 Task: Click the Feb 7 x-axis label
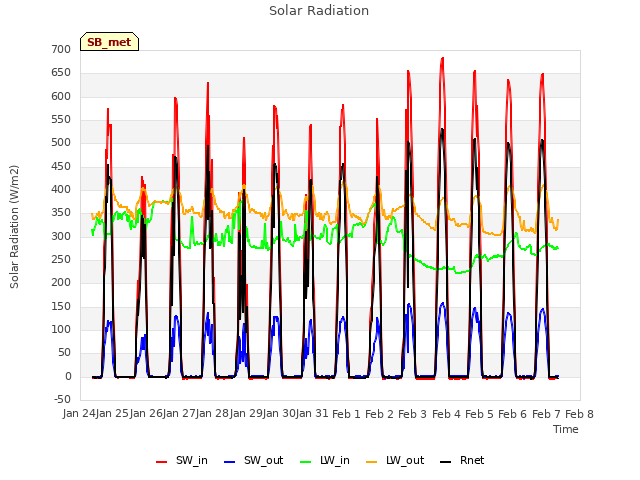pos(546,414)
